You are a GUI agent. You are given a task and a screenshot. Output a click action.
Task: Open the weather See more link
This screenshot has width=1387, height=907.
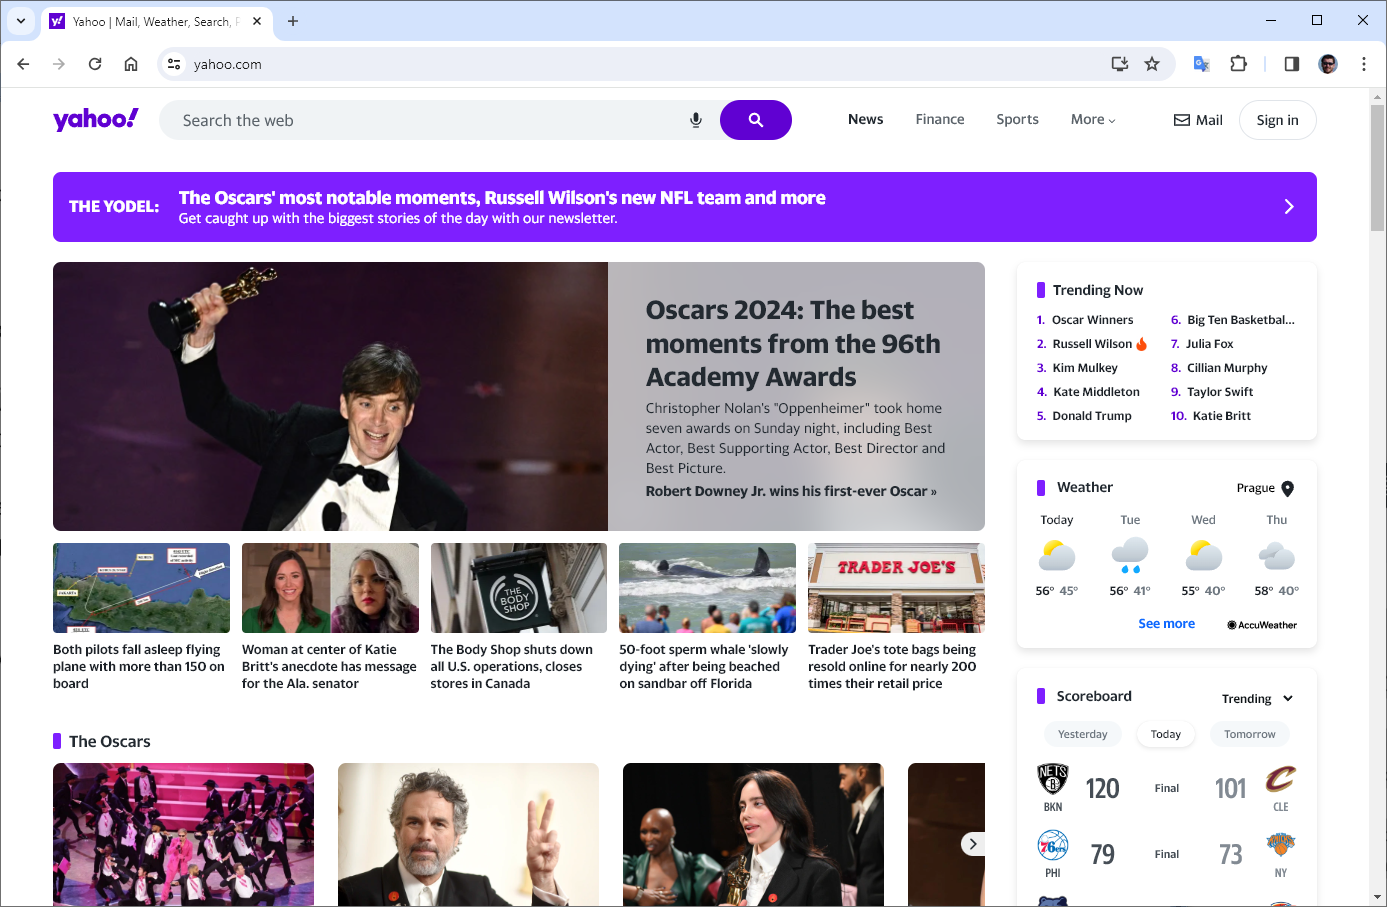1166,624
